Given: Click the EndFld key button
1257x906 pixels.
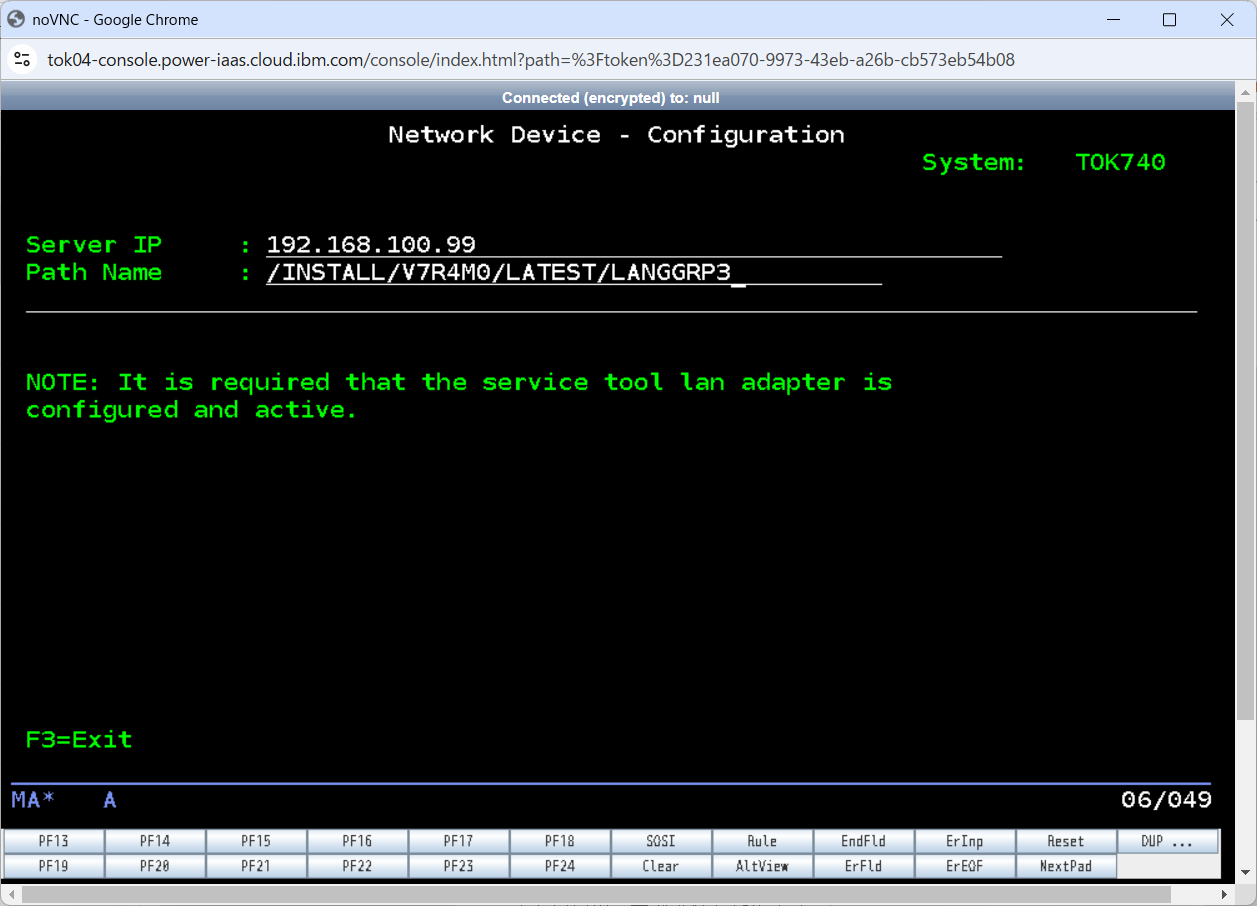Looking at the screenshot, I should coord(863,841).
